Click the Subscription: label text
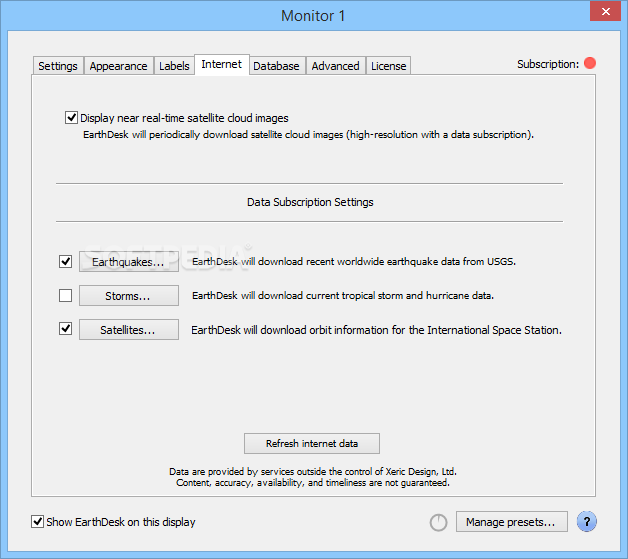This screenshot has width=628, height=559. coord(548,64)
